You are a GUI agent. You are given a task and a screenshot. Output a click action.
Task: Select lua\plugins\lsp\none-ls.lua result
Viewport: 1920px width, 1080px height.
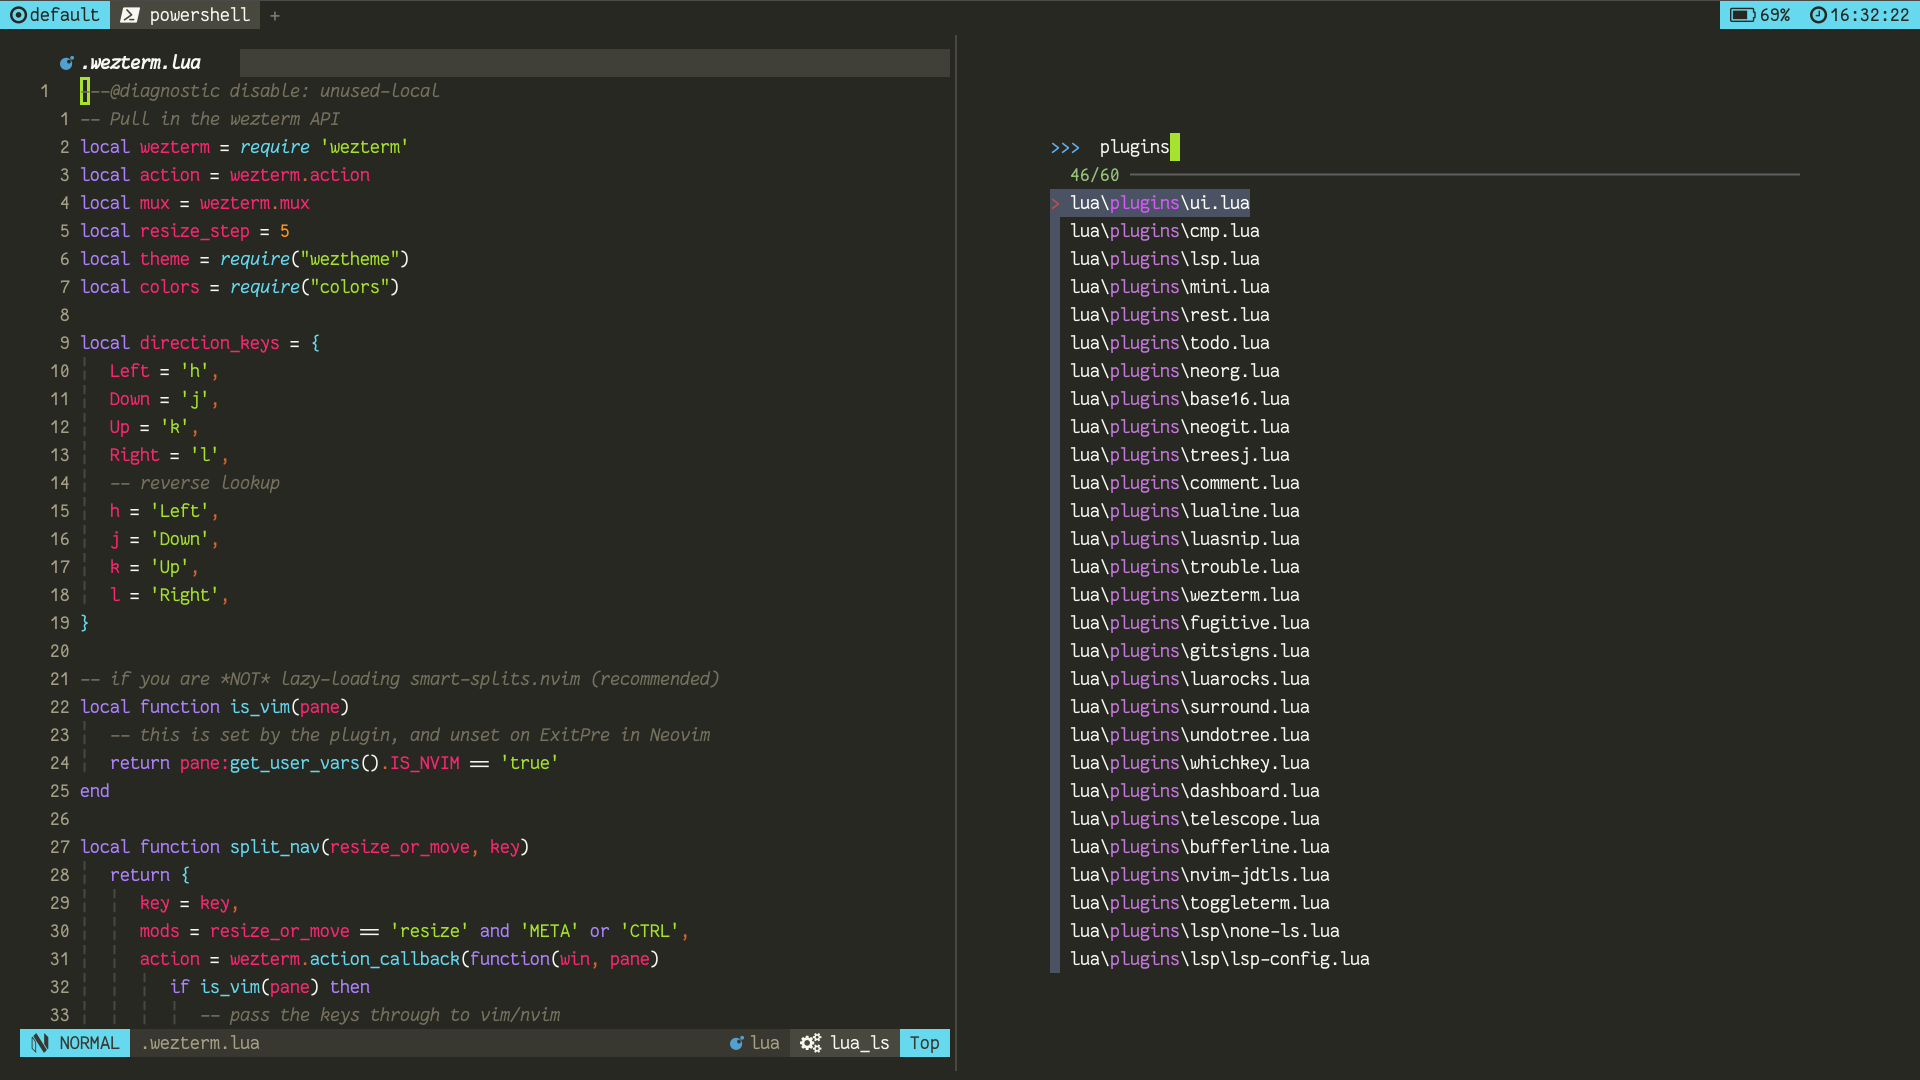click(1205, 931)
